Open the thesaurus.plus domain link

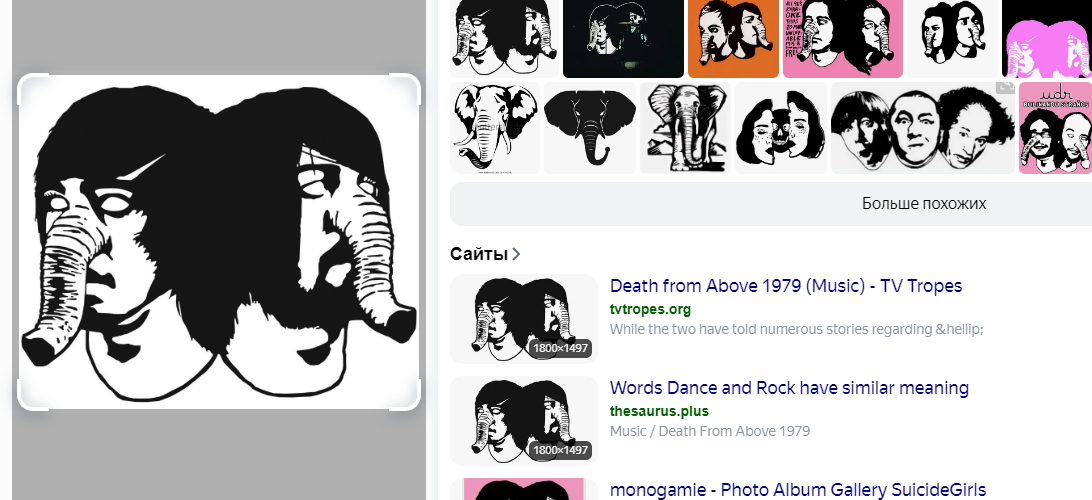659,411
